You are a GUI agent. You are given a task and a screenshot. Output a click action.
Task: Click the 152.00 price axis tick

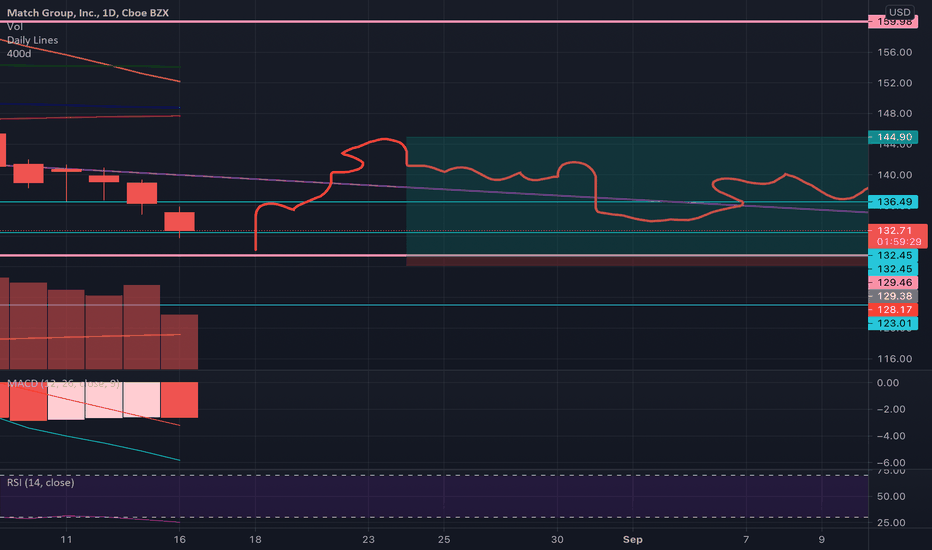895,83
